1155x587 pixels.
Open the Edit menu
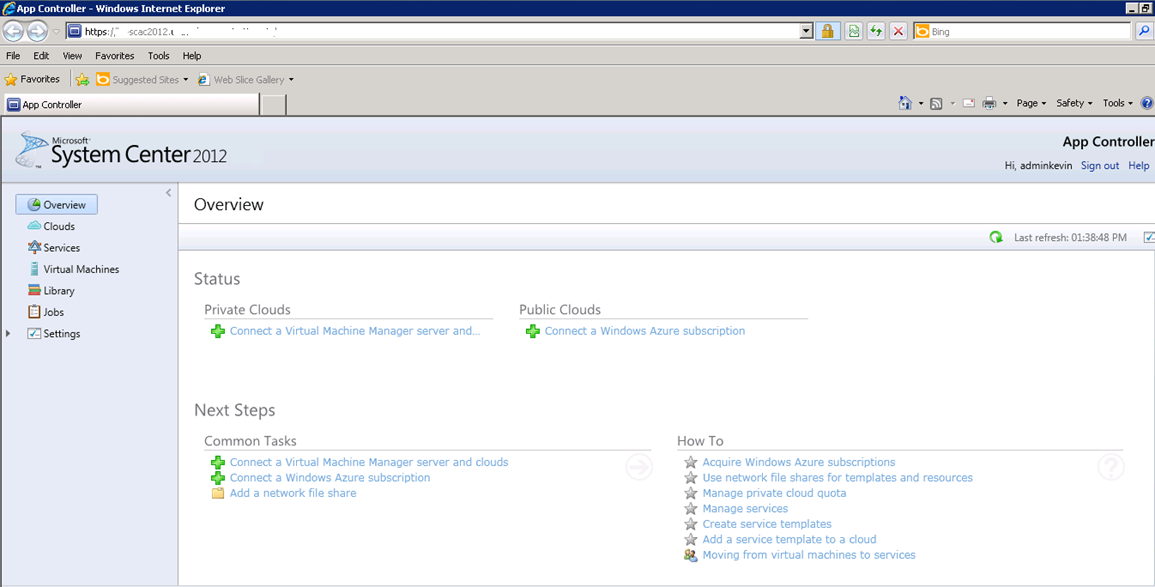coord(41,56)
